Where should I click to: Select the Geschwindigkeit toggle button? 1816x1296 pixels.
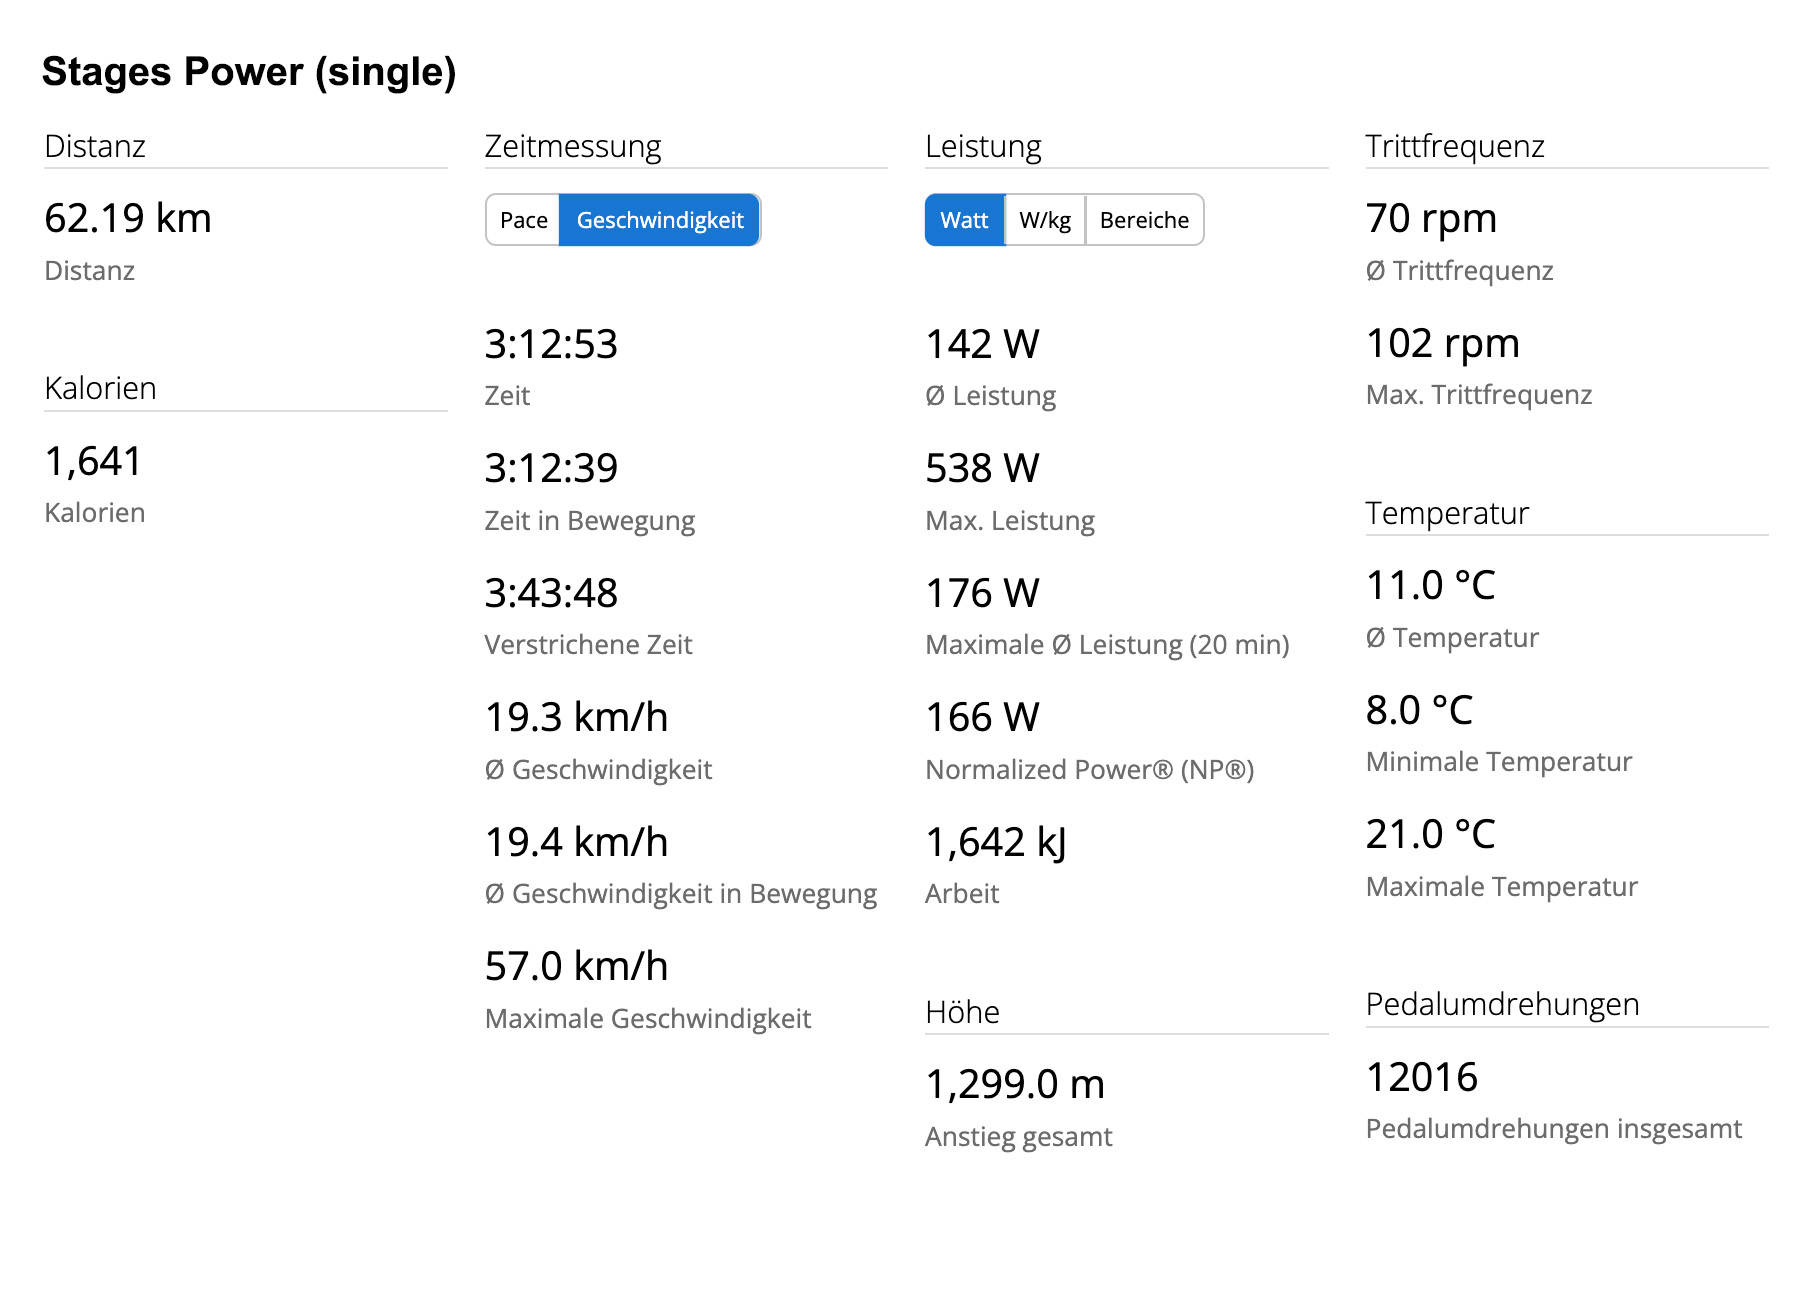(x=660, y=220)
